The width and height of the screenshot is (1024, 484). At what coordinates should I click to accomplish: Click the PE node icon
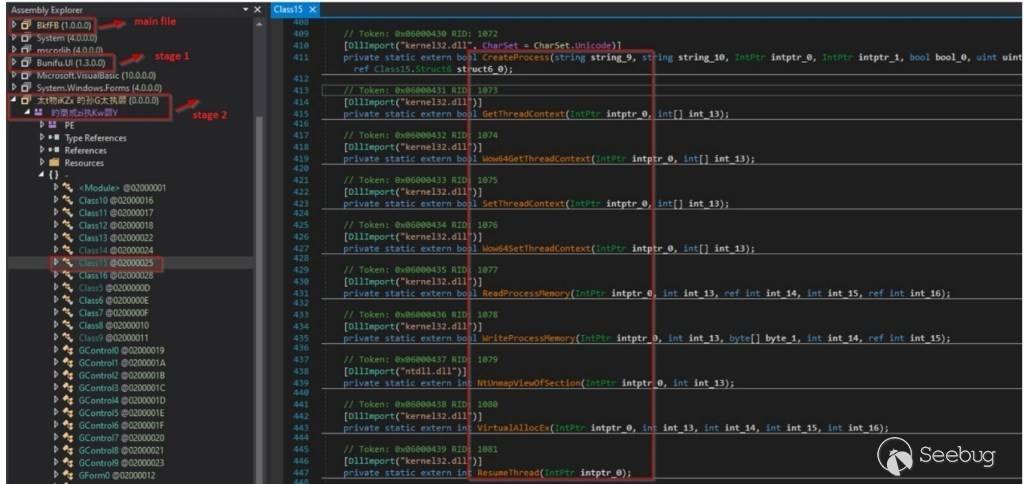coord(53,125)
